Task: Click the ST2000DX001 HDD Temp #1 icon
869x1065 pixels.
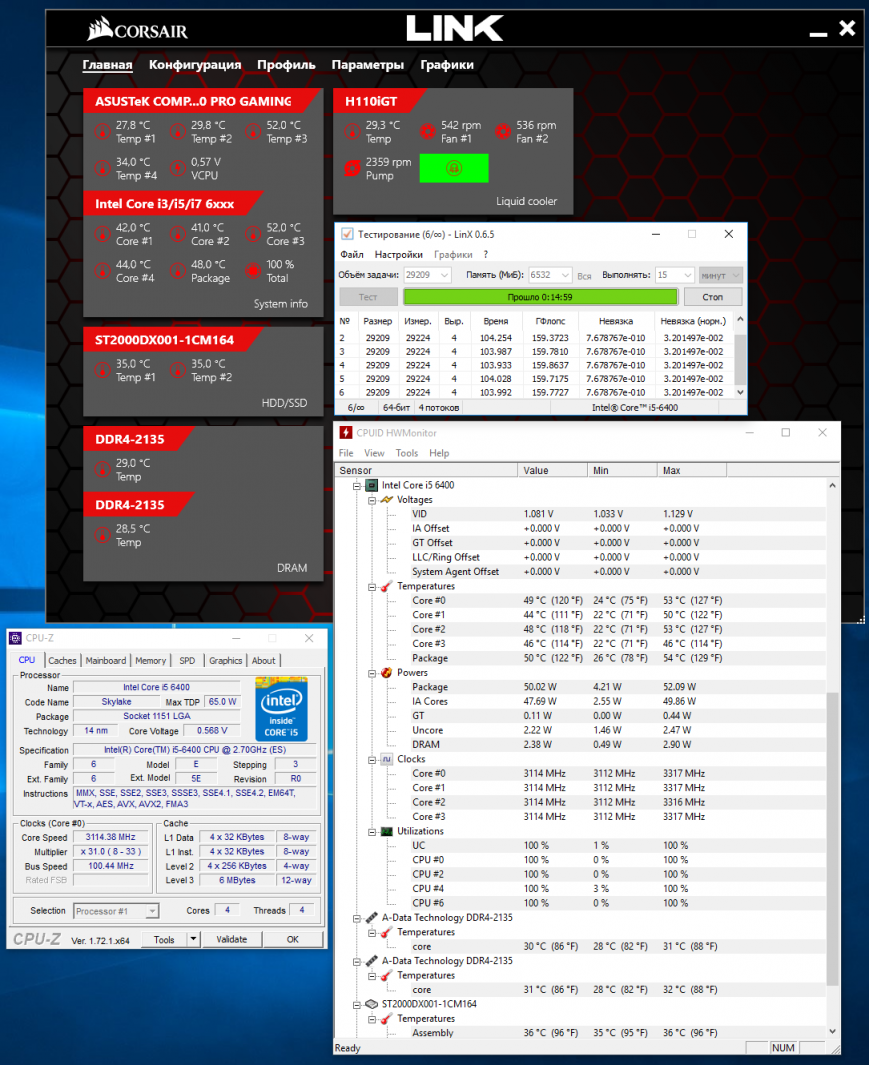Action: tap(102, 371)
